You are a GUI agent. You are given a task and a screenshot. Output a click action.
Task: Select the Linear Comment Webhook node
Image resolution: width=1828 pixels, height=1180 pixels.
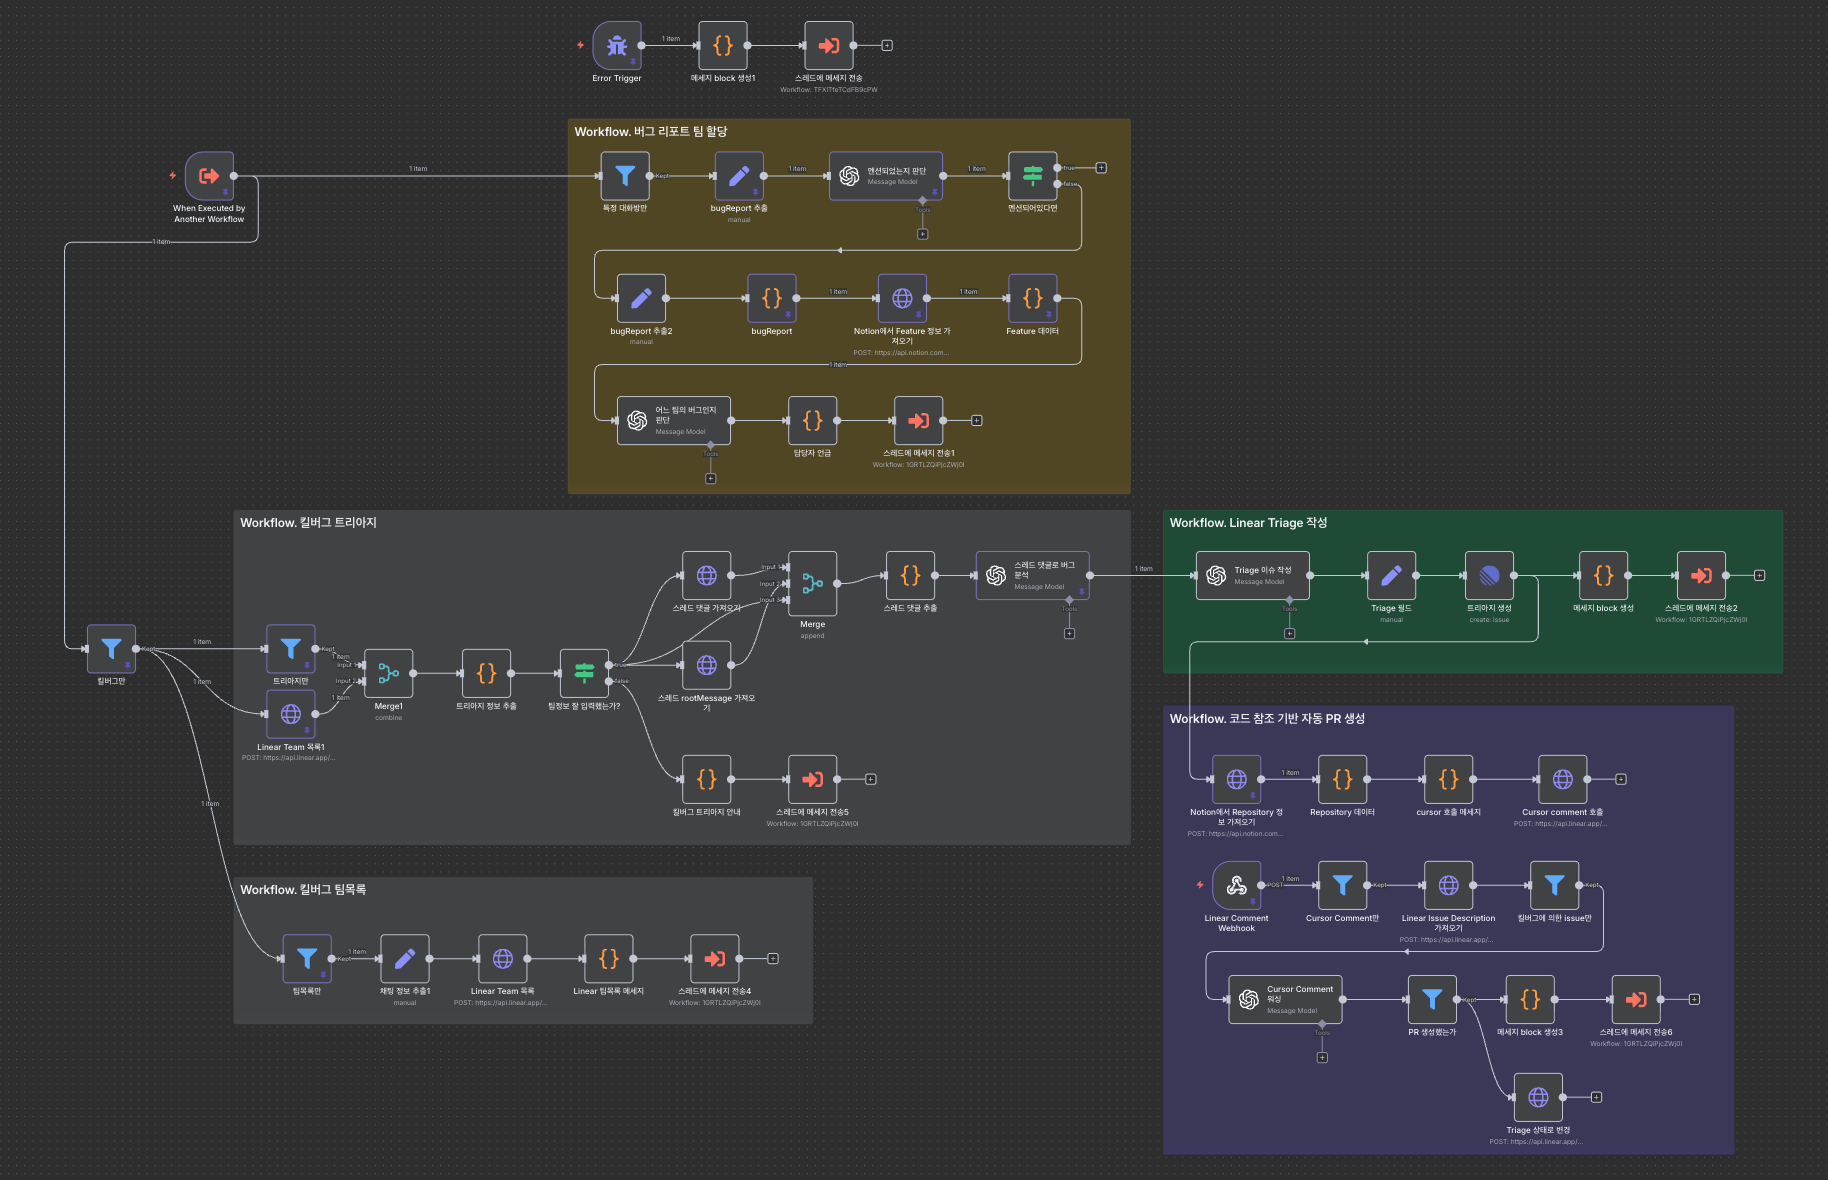[1237, 886]
